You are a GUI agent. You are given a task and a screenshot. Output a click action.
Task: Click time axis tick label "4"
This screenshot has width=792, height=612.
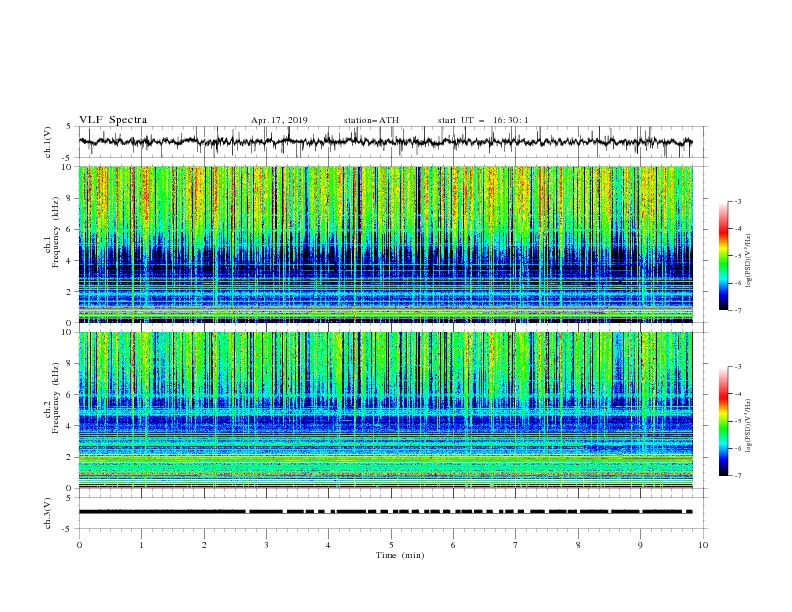click(328, 545)
